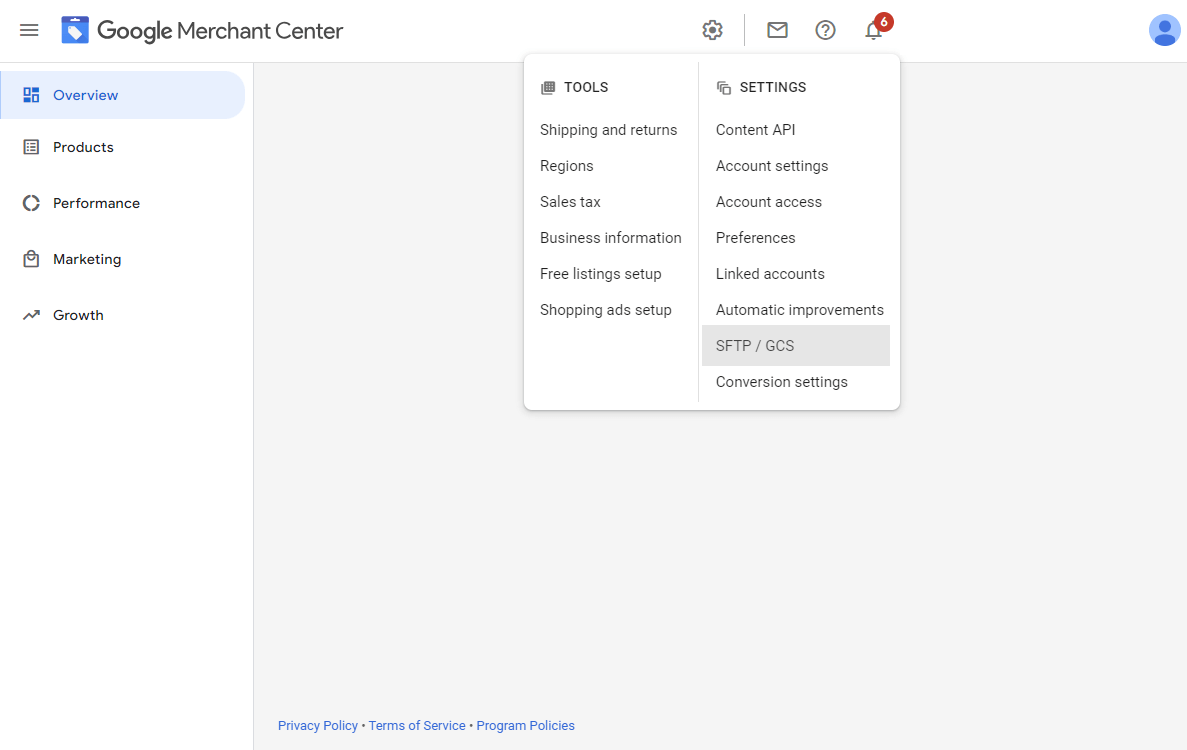Click the Products list icon
Screen dimensions: 1187x750
coord(31,147)
